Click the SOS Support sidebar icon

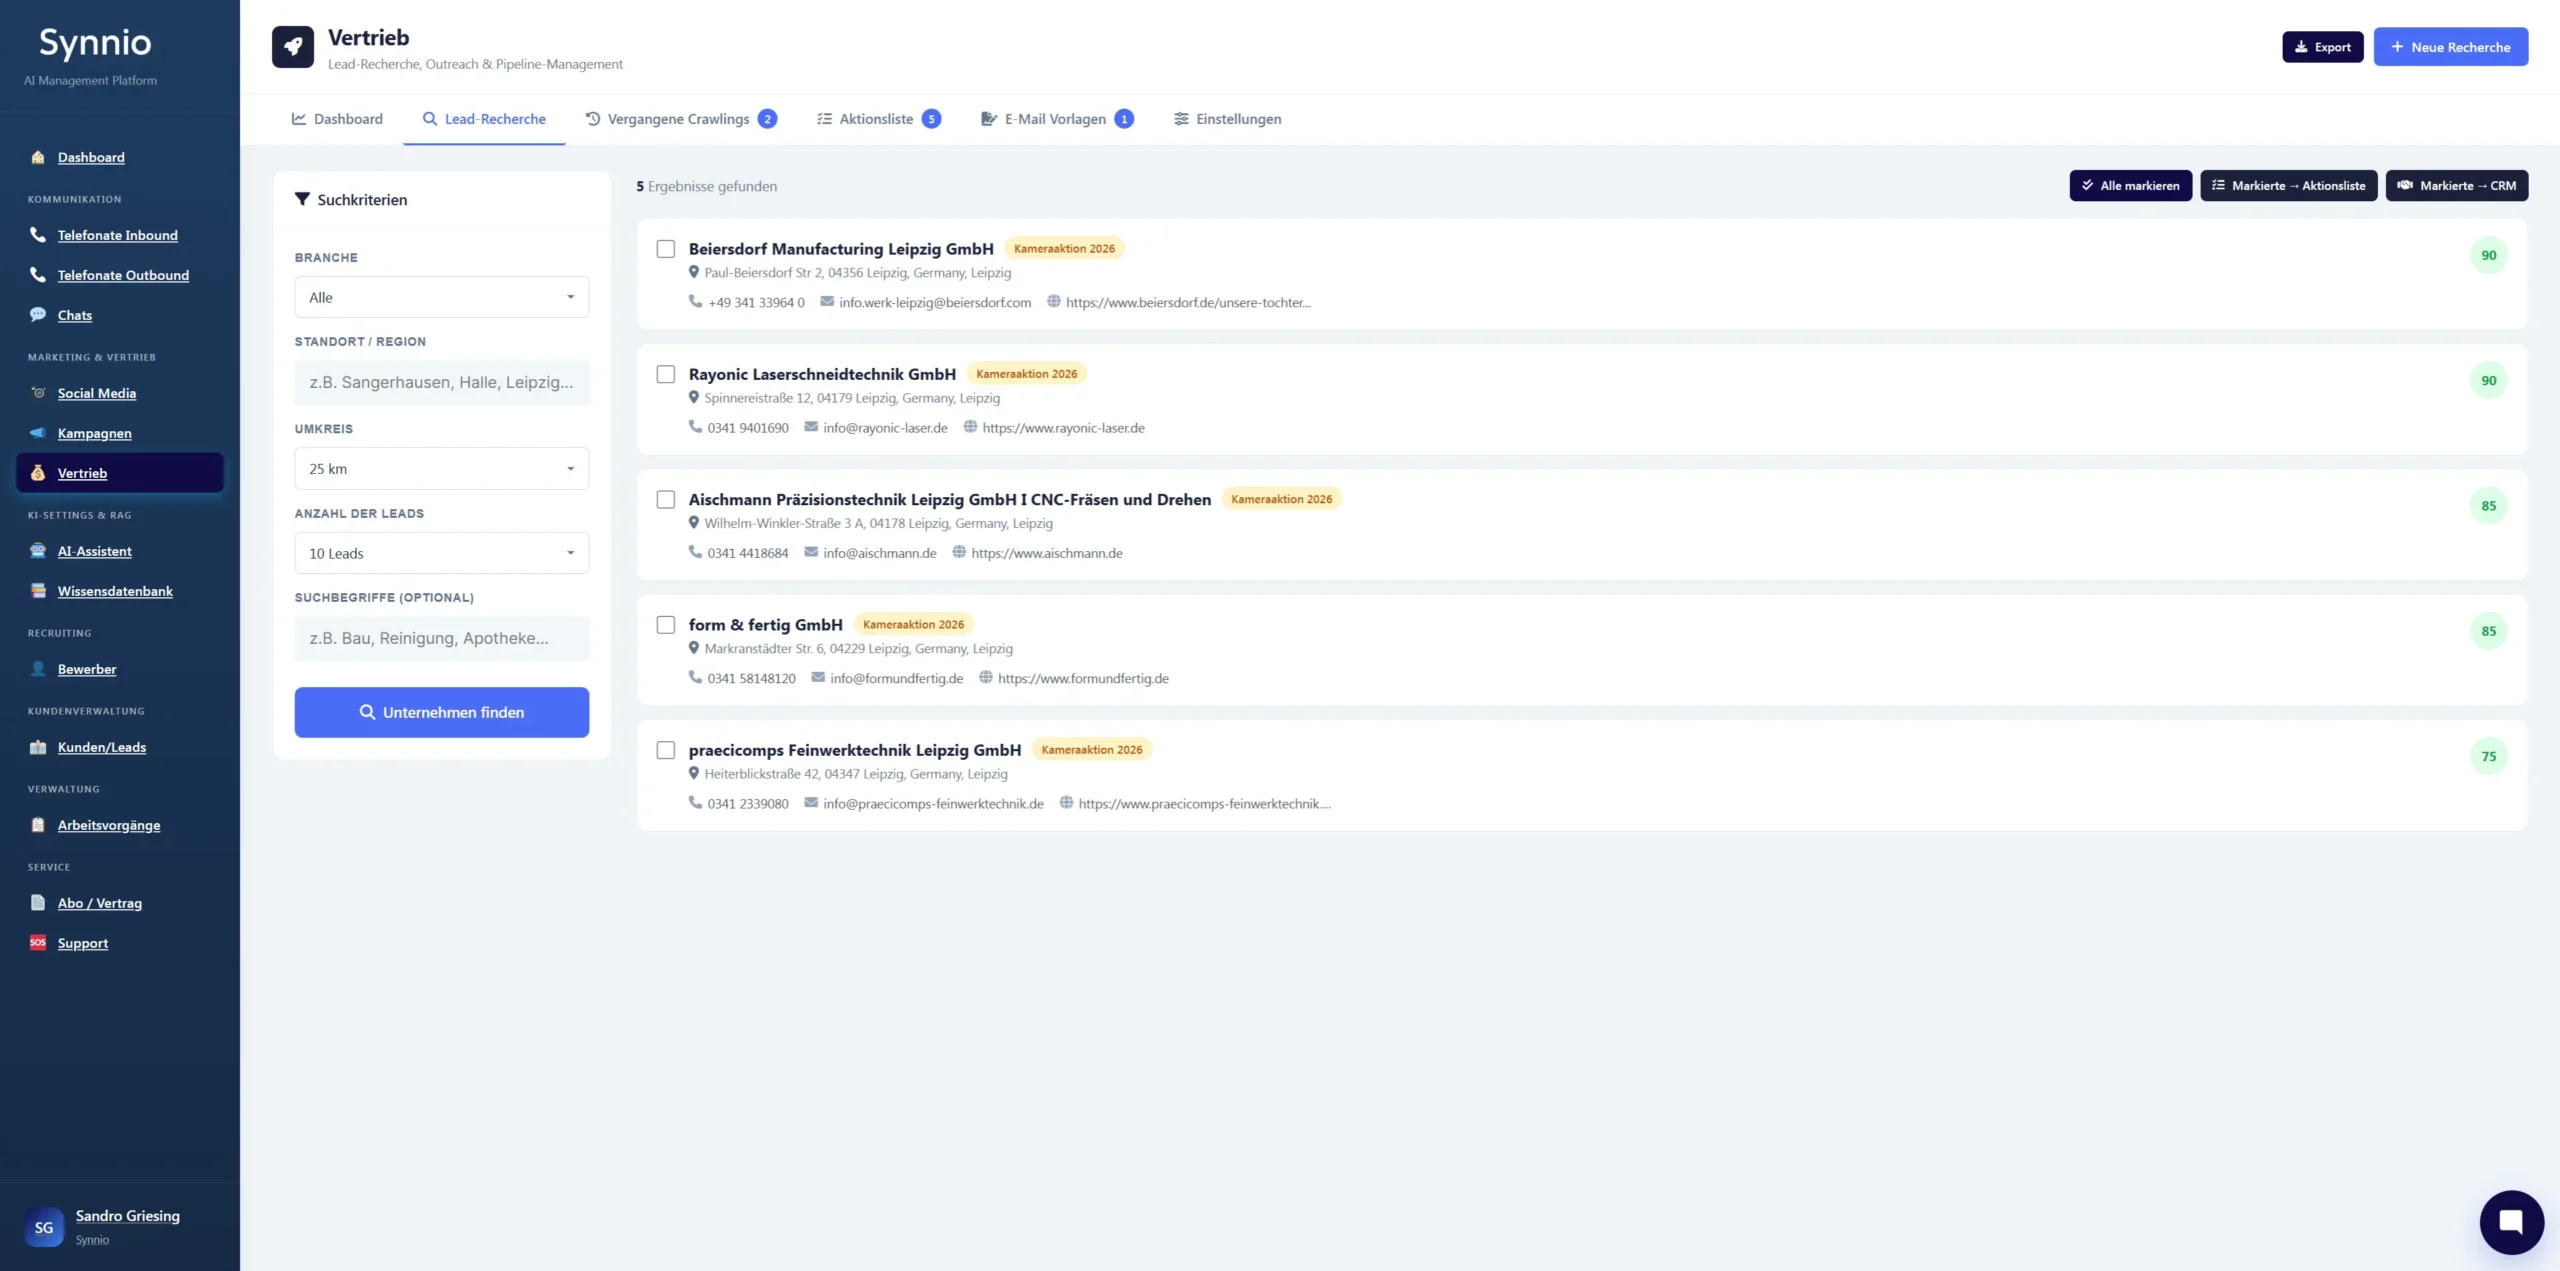coord(38,942)
